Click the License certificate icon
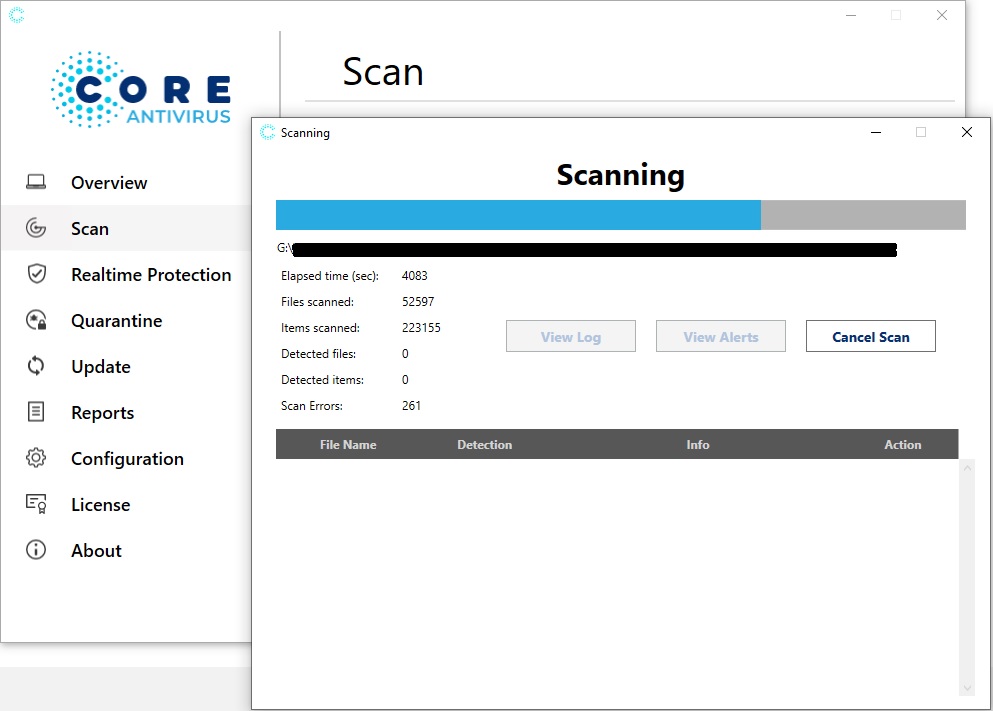This screenshot has width=993, height=711. point(36,504)
